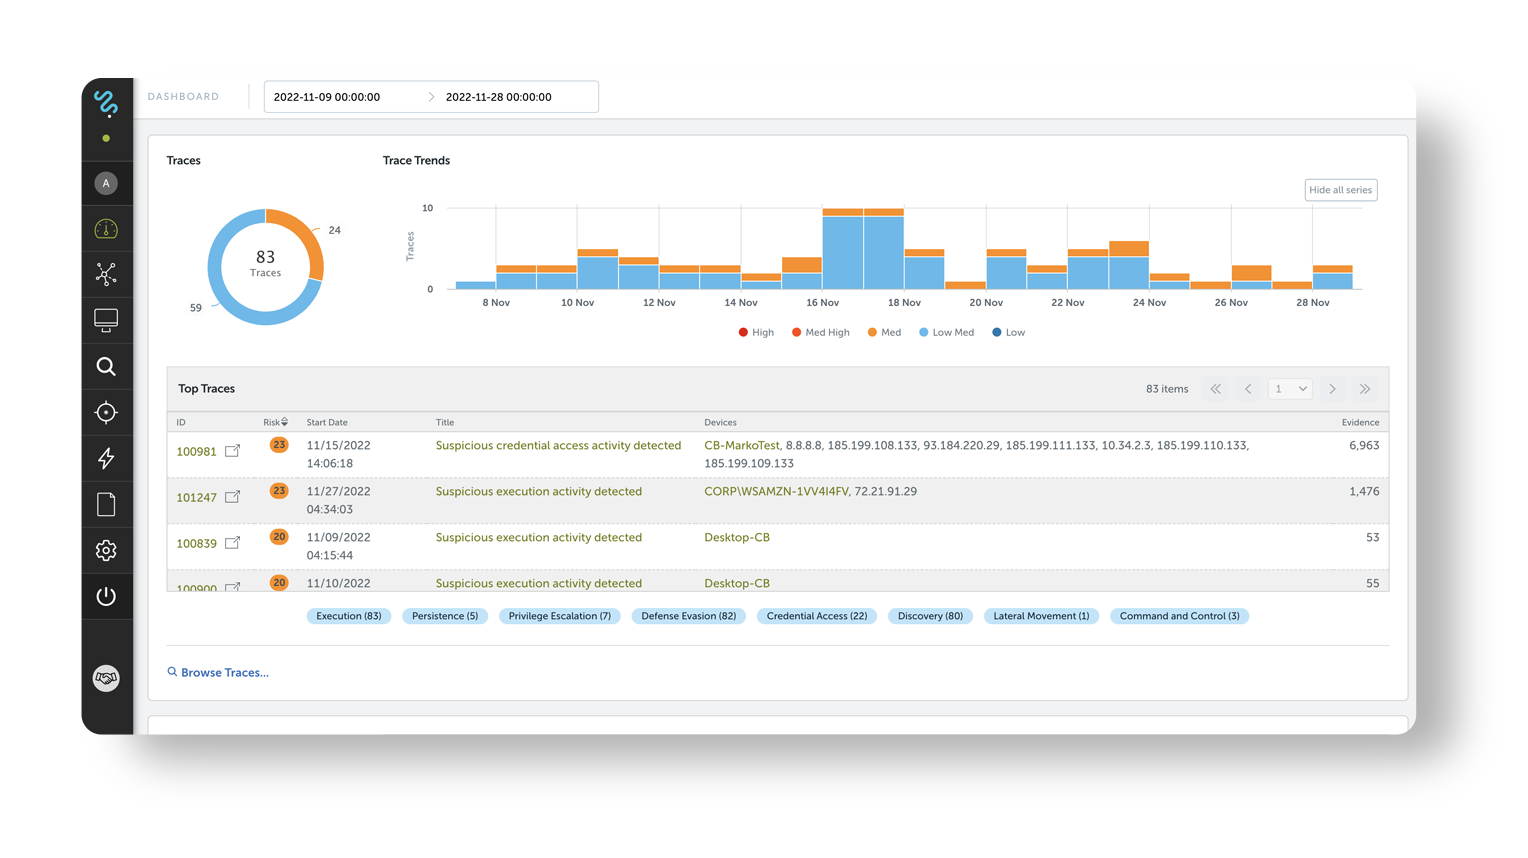Go to the last page of Top Traces
Image resolution: width=1528 pixels, height=858 pixels.
point(1365,389)
